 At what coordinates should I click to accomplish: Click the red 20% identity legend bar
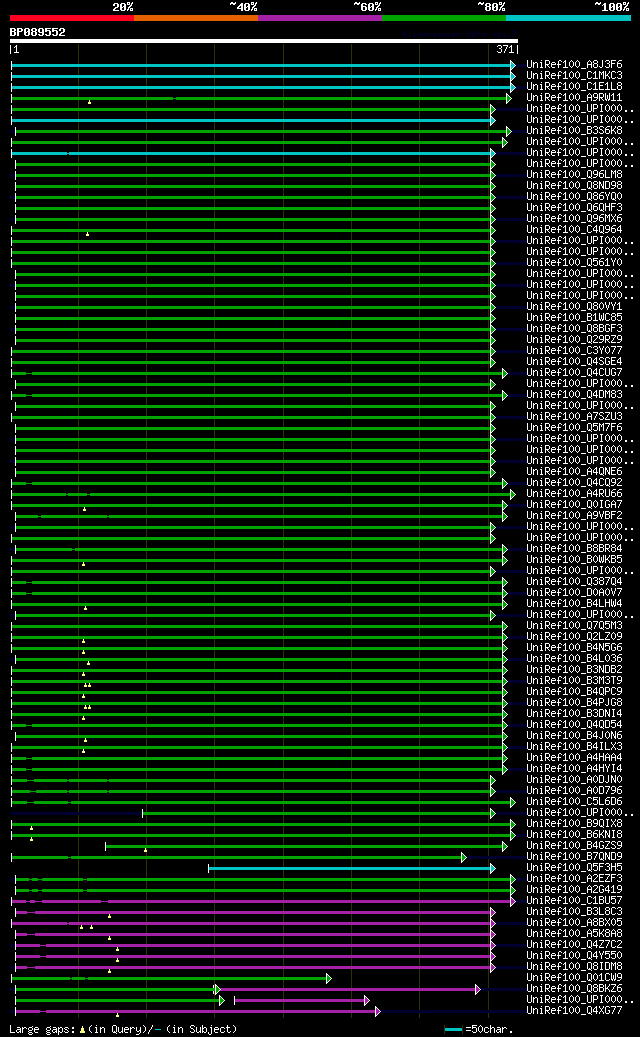tap(71, 18)
